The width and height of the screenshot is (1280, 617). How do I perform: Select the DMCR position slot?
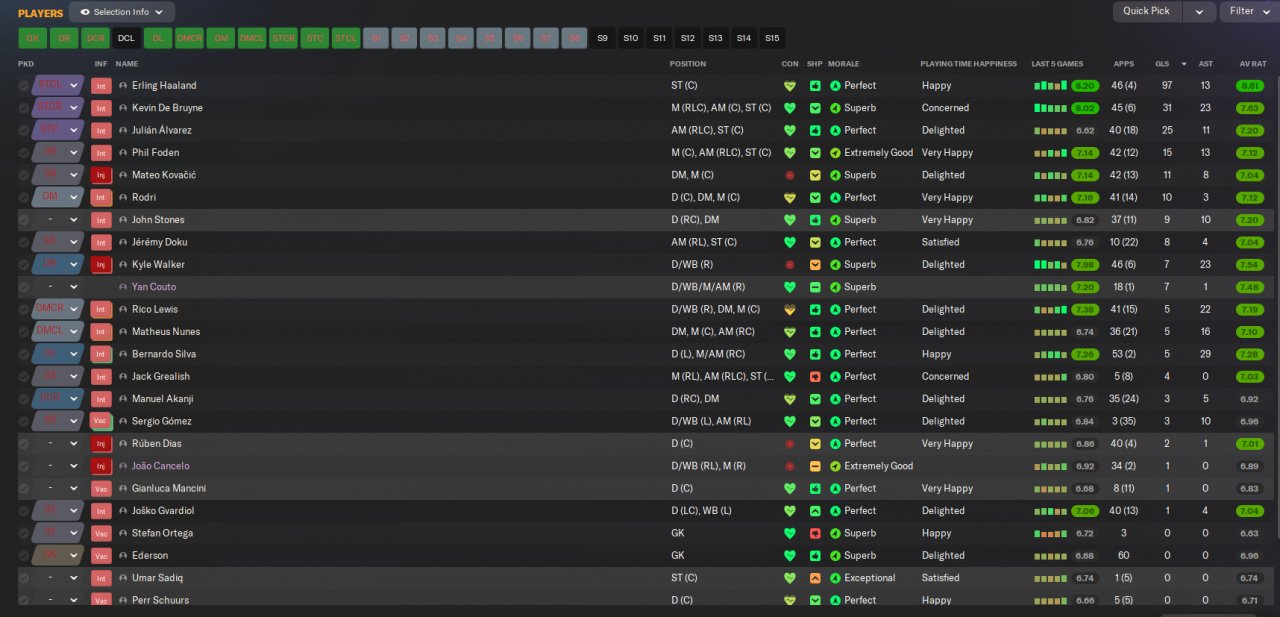pyautogui.click(x=189, y=38)
